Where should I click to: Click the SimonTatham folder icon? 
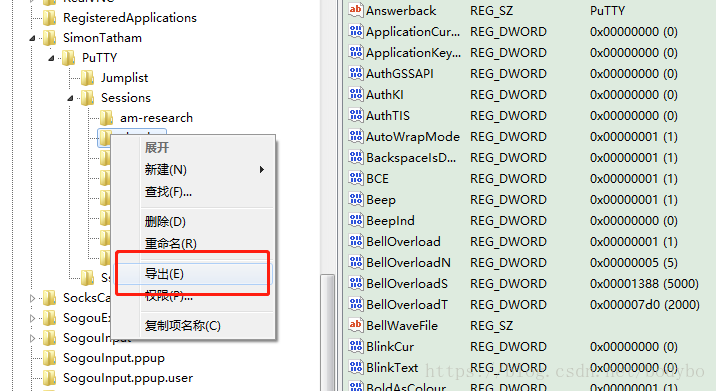(x=49, y=38)
